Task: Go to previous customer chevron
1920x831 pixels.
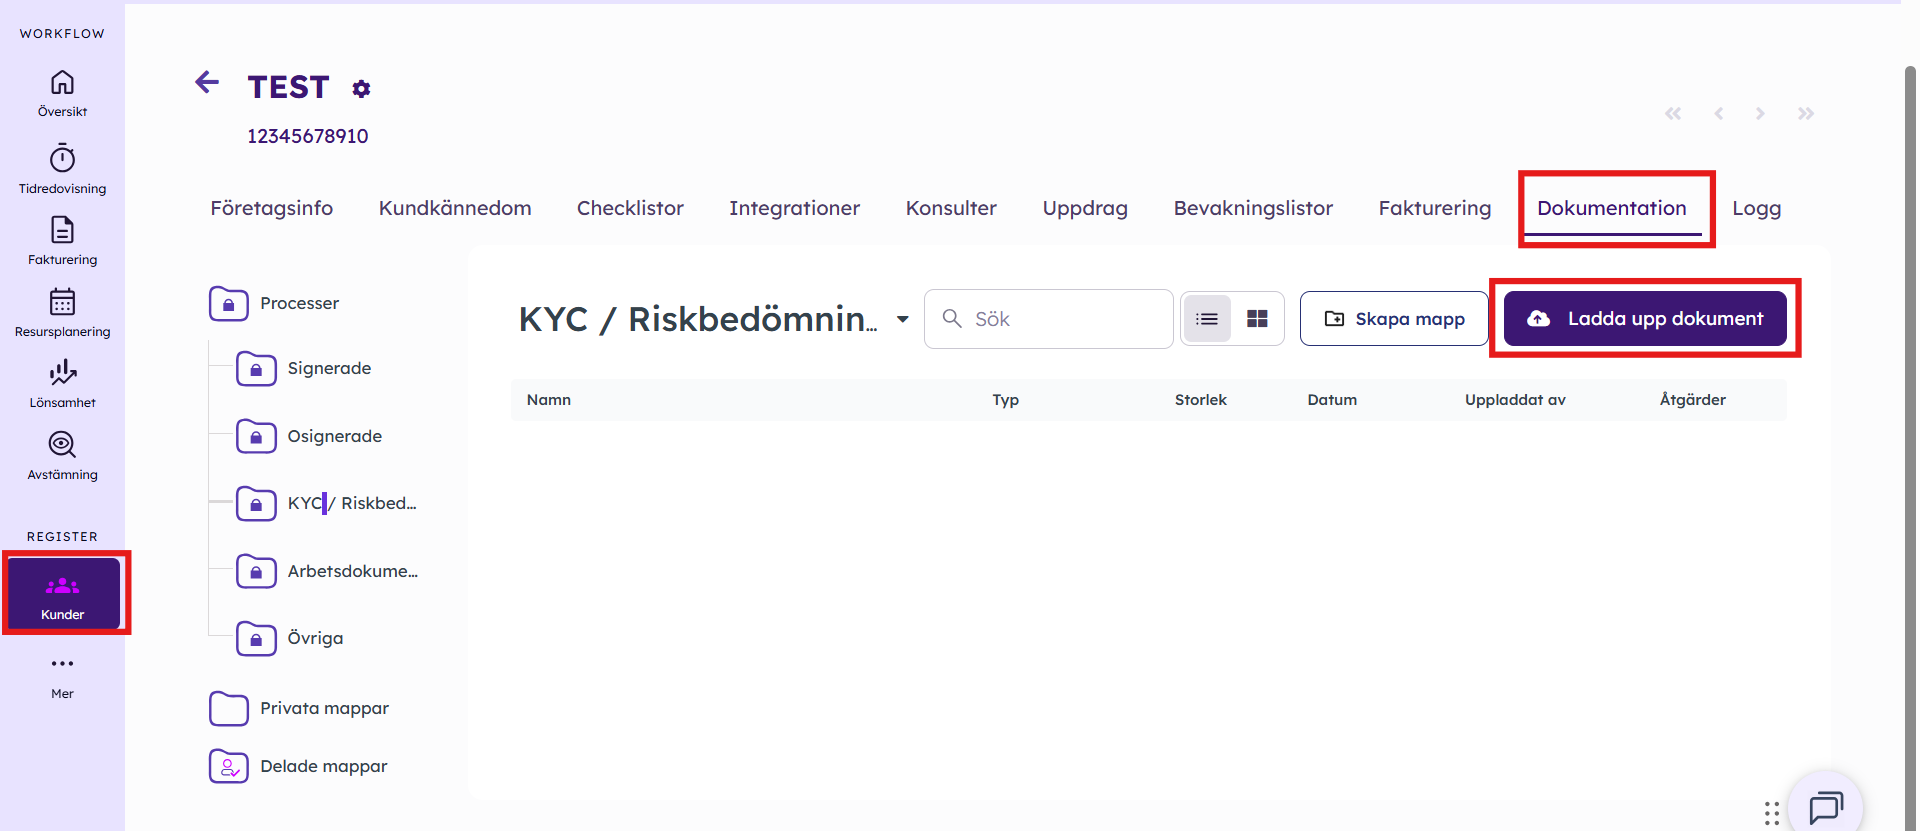Action: click(x=1719, y=113)
